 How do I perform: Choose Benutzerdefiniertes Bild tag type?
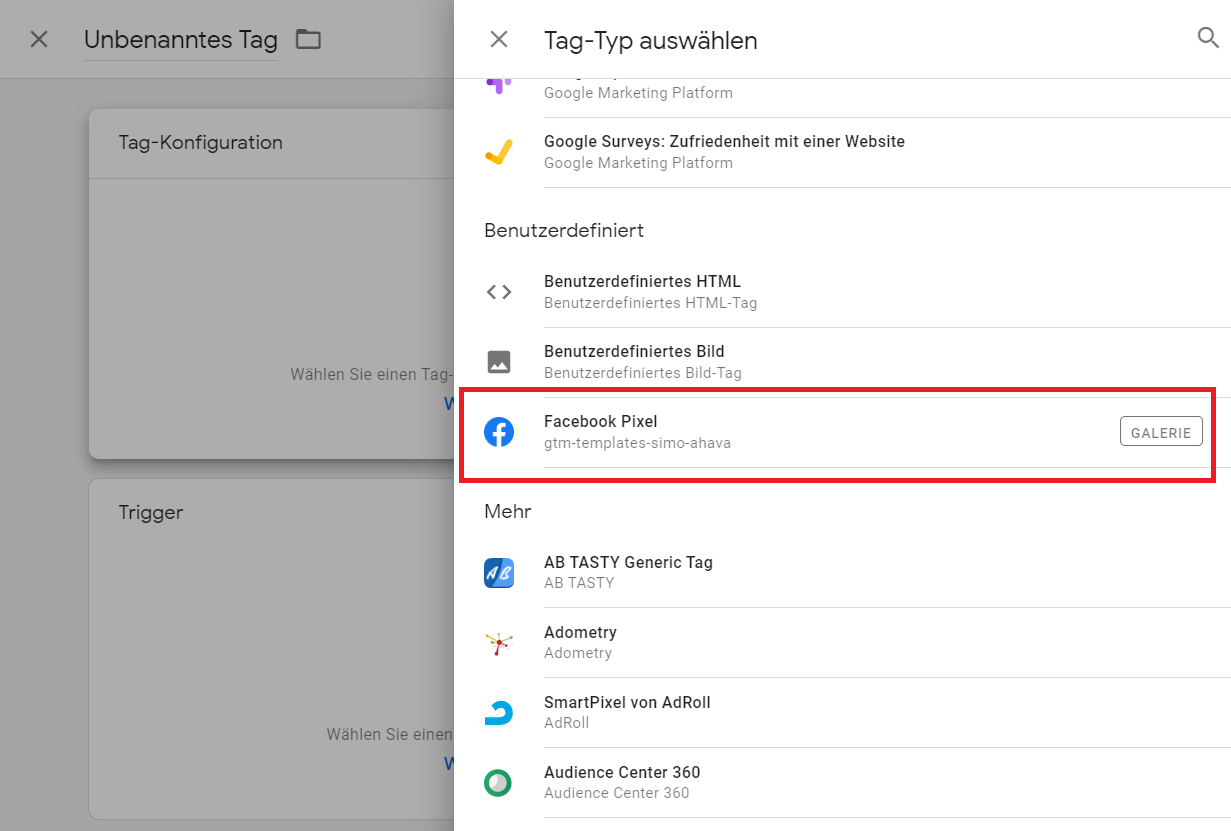pos(842,362)
